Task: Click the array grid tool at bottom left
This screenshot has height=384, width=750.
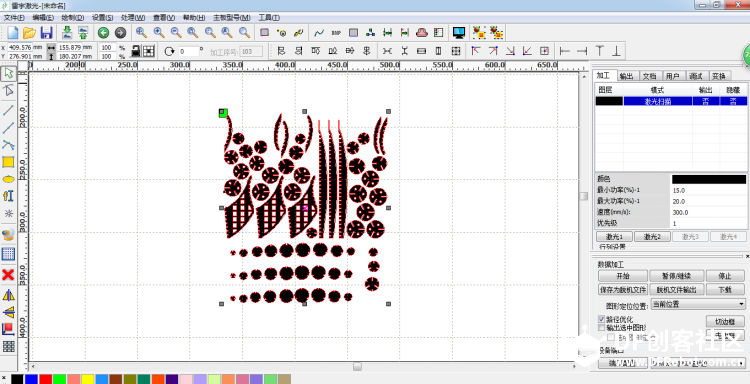Action: 8,347
